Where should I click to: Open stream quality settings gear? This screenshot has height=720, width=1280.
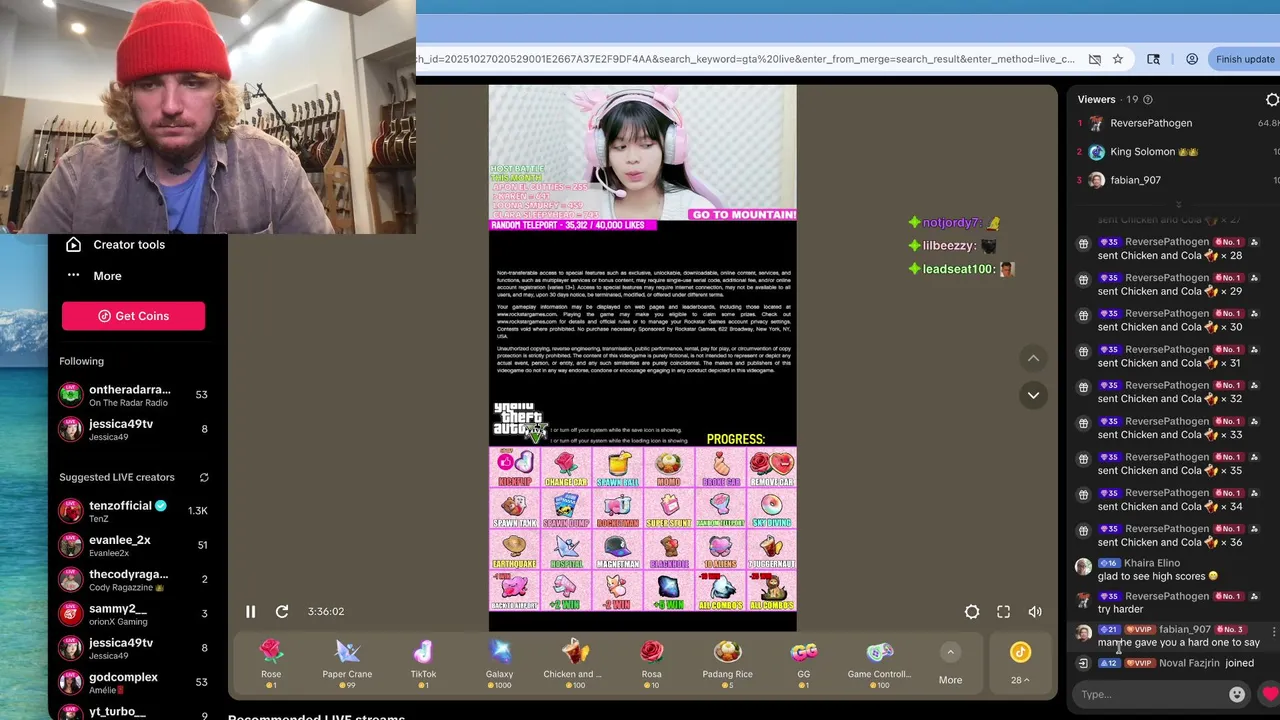[972, 612]
